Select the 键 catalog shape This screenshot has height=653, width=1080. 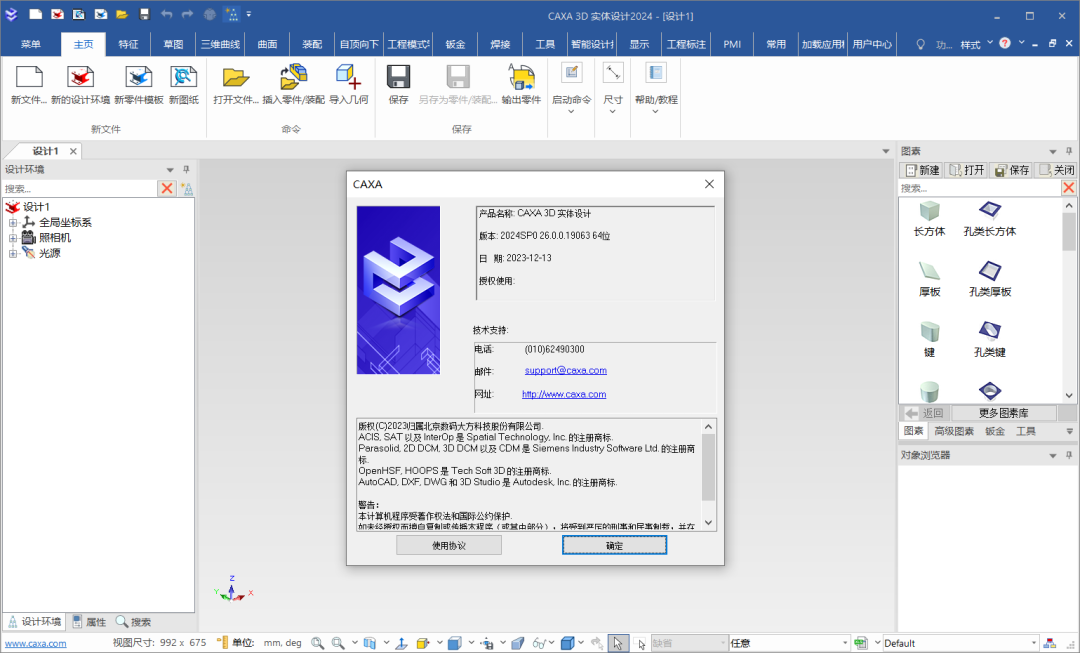click(x=929, y=340)
